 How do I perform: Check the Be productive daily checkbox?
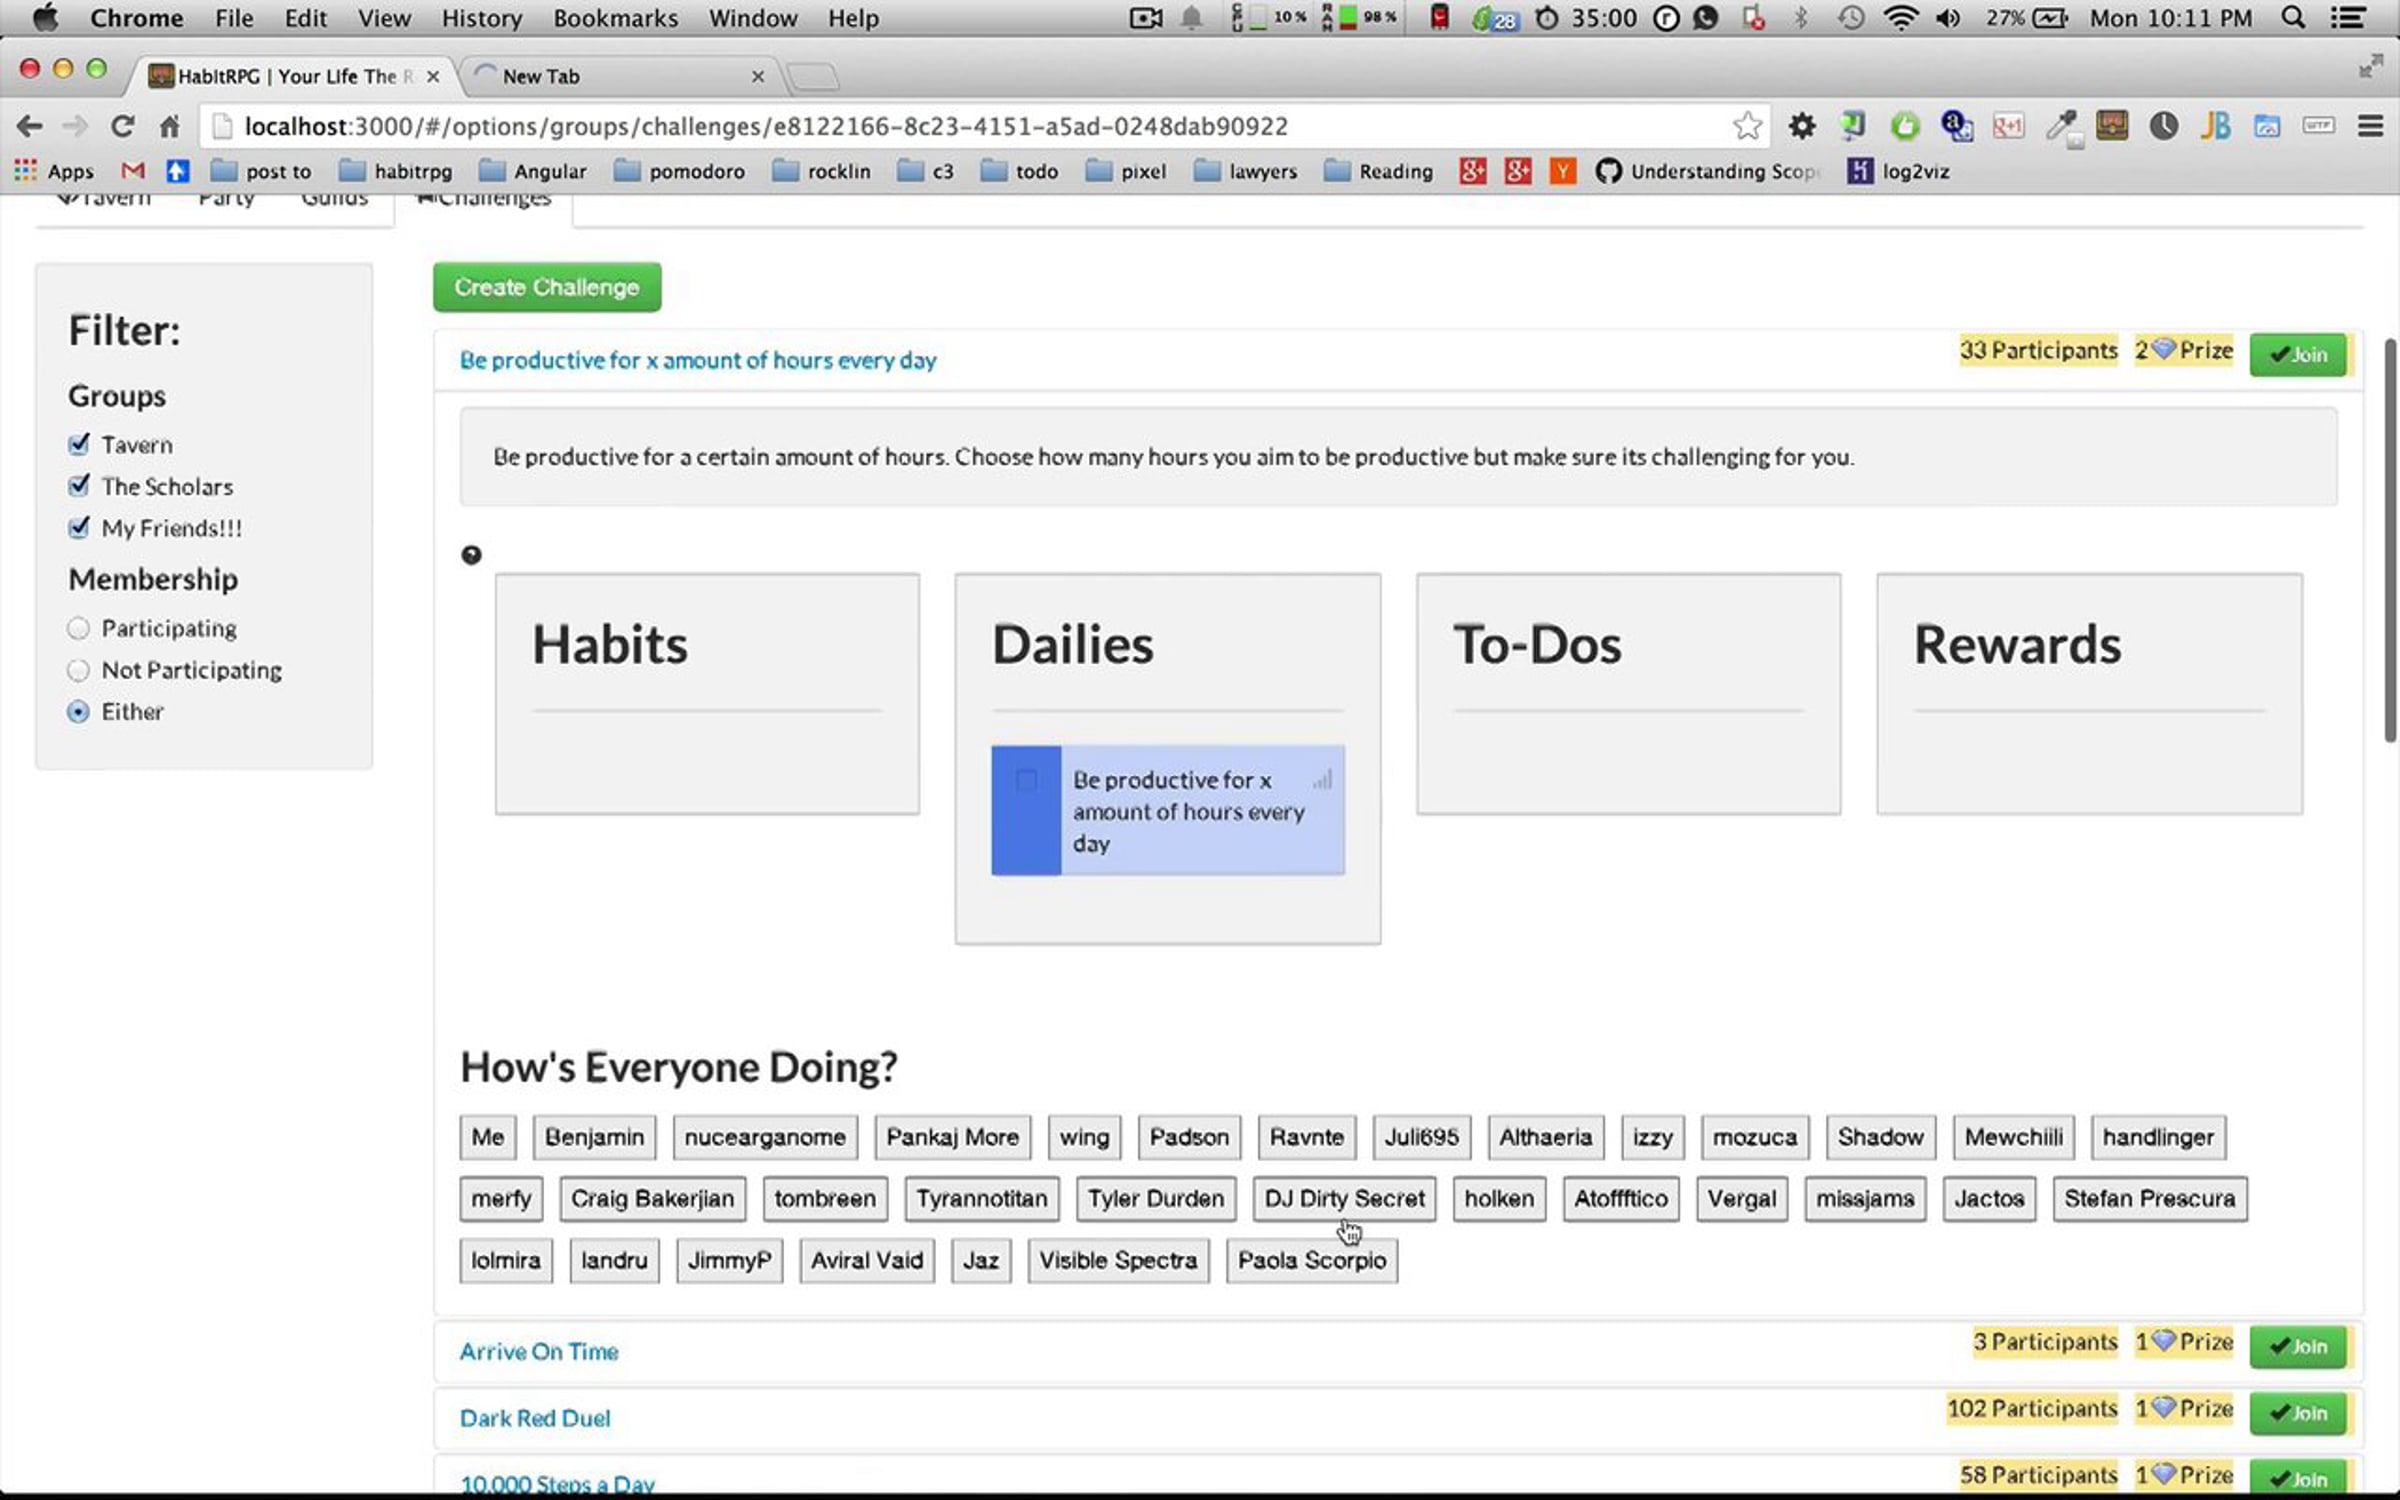point(1026,780)
